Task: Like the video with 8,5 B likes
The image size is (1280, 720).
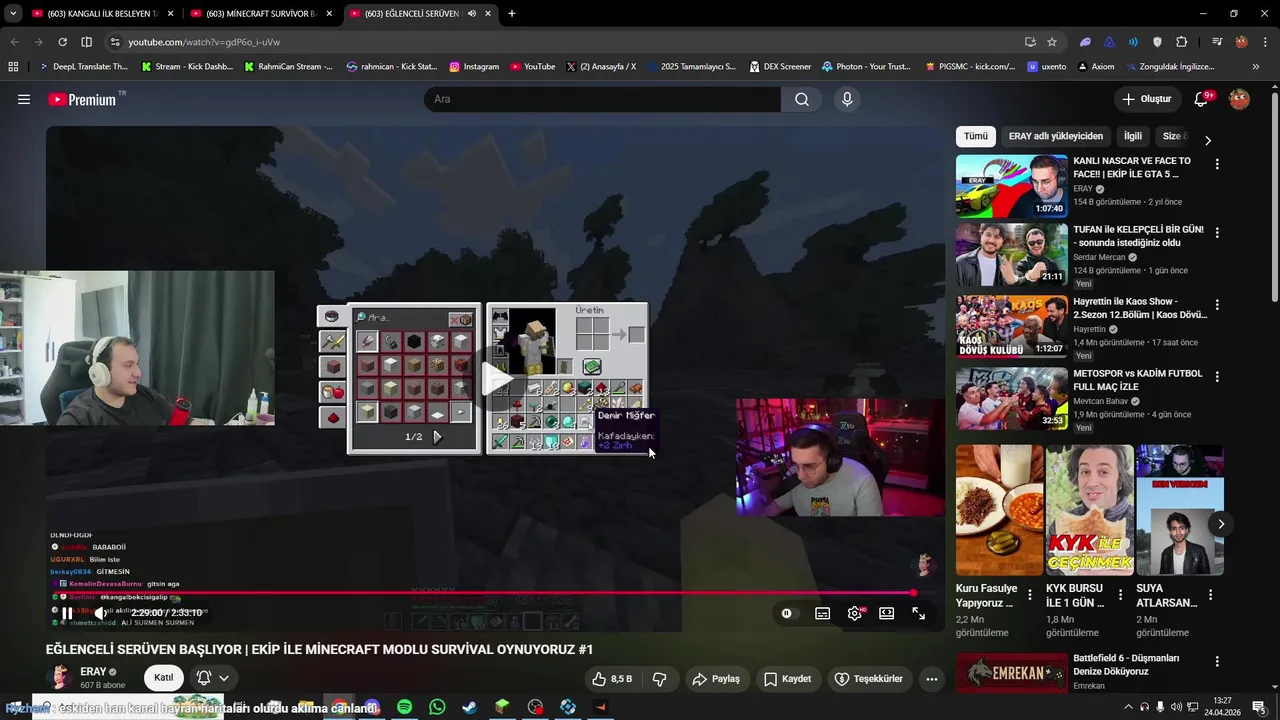Action: [611, 679]
